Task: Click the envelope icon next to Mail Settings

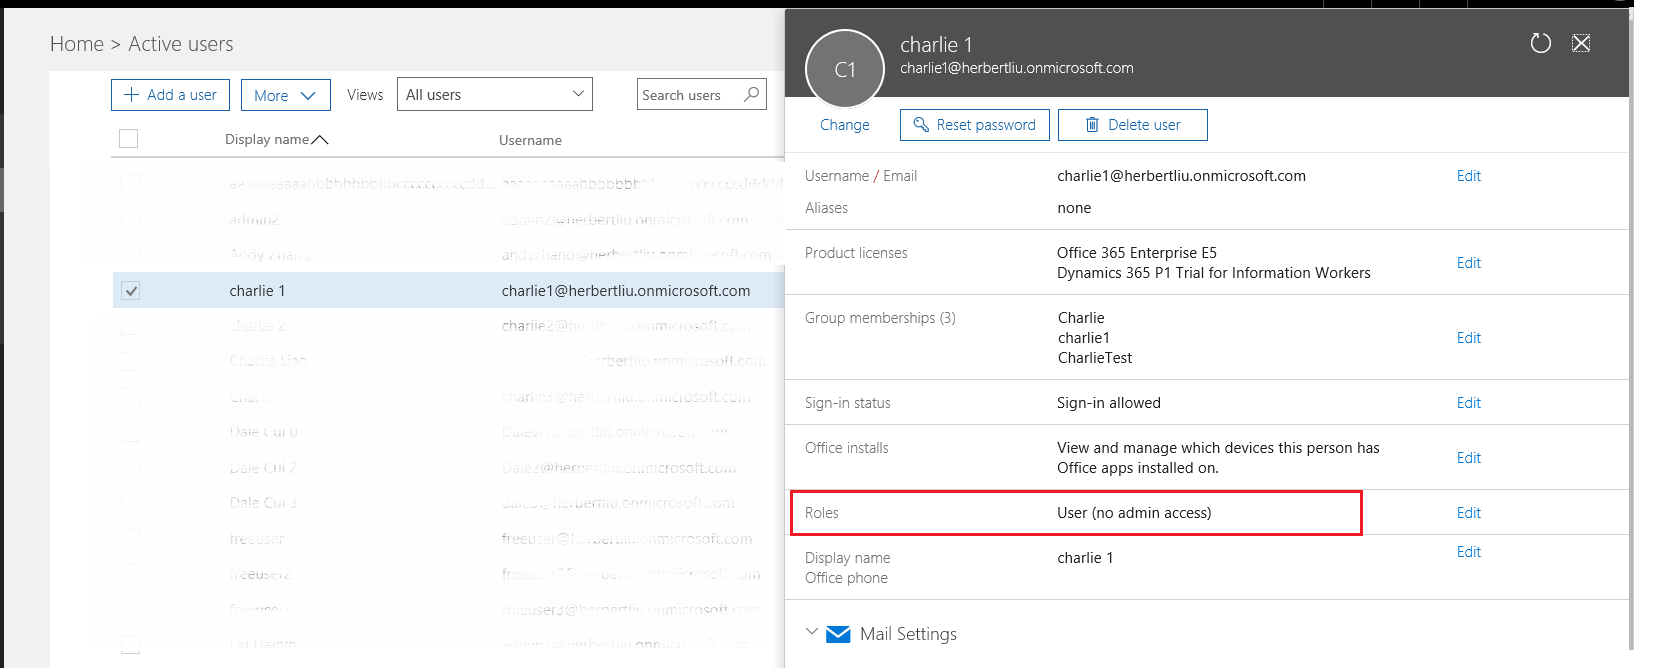Action: point(838,634)
